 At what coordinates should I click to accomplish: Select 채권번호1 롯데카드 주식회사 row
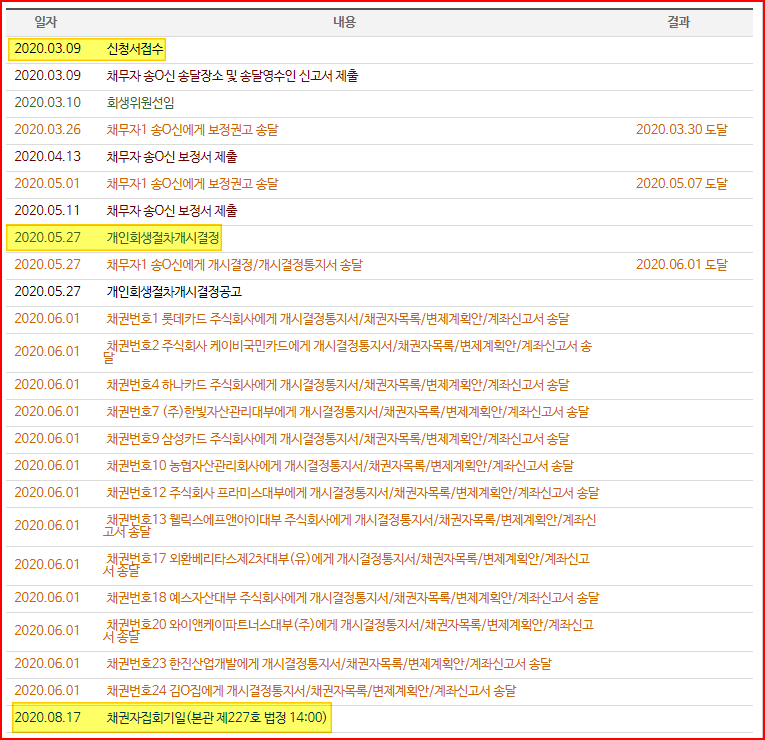(x=380, y=319)
